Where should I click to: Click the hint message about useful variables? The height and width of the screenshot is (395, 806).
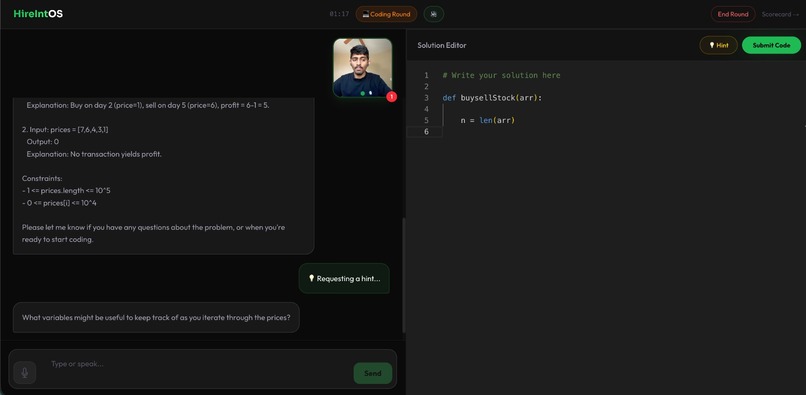pyautogui.click(x=156, y=317)
